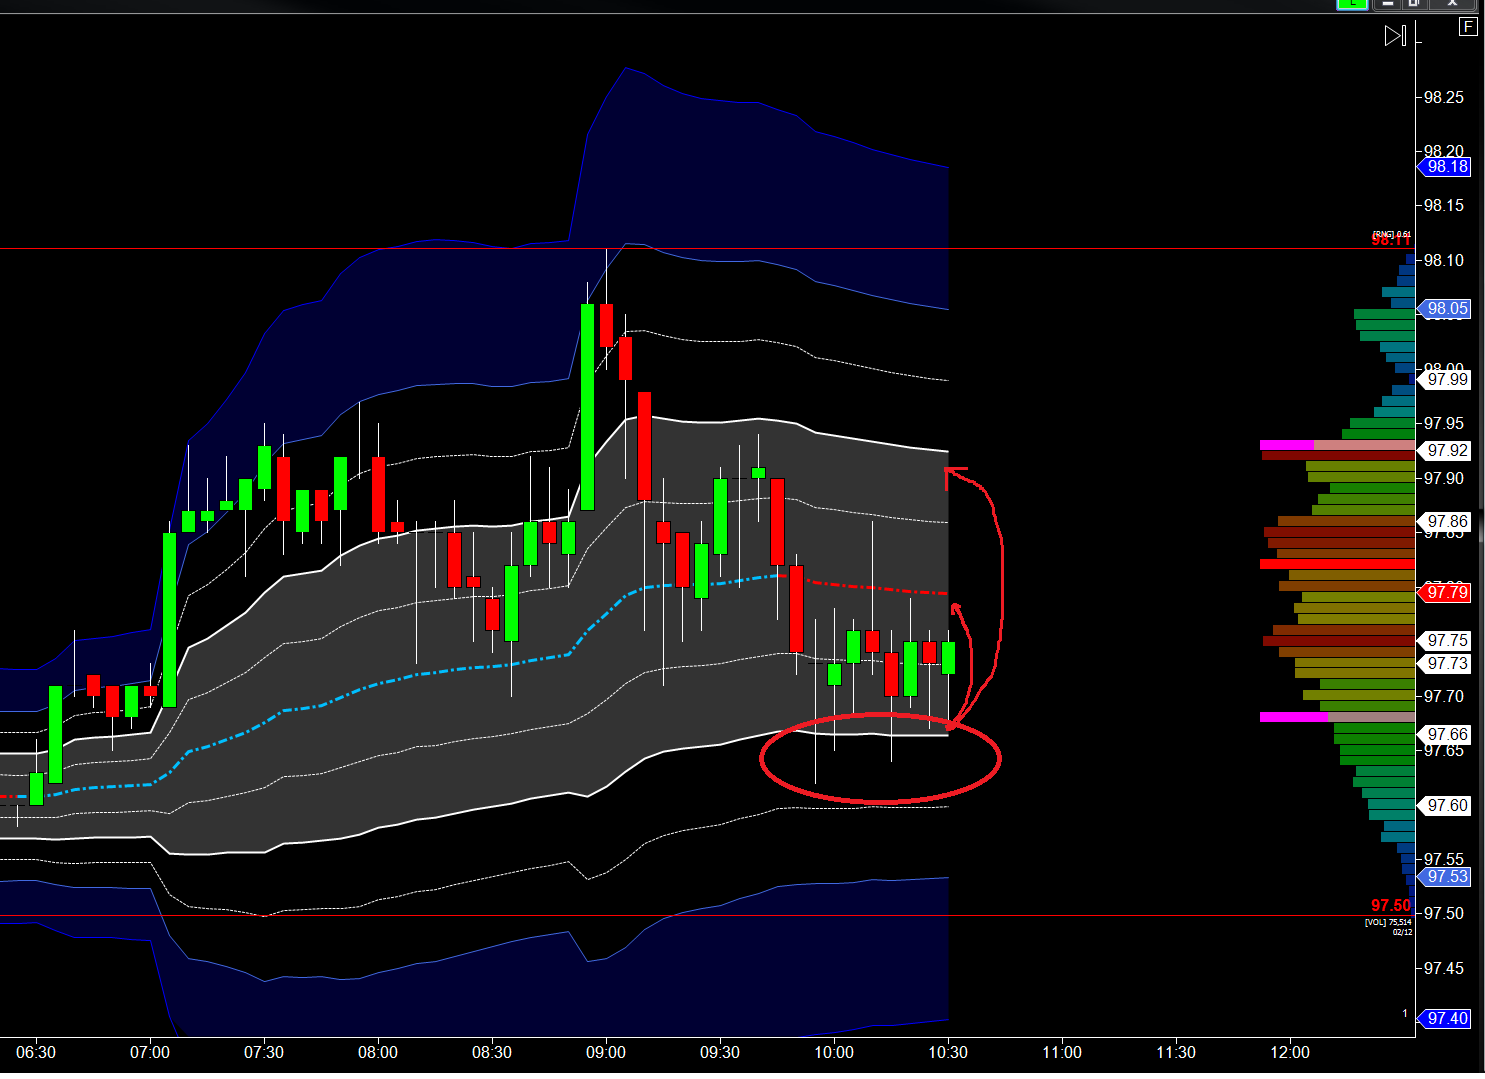Click the 08:30 time axis label
The height and width of the screenshot is (1079, 1485).
492,1053
